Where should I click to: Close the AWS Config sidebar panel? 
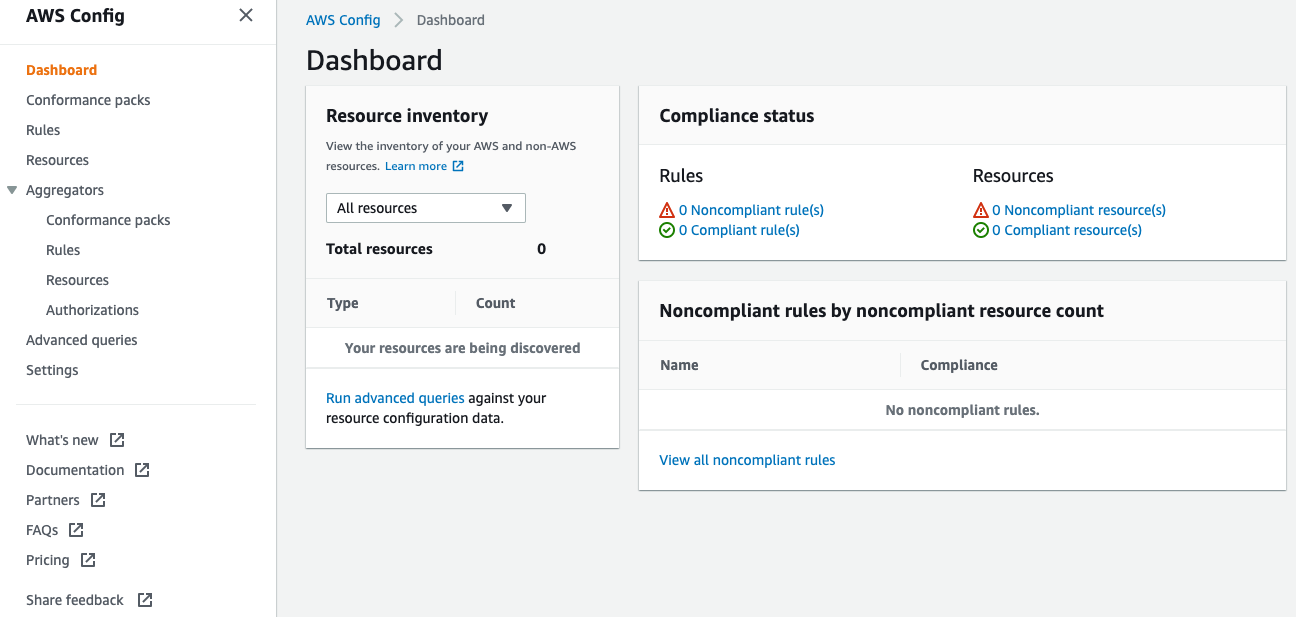tap(246, 15)
